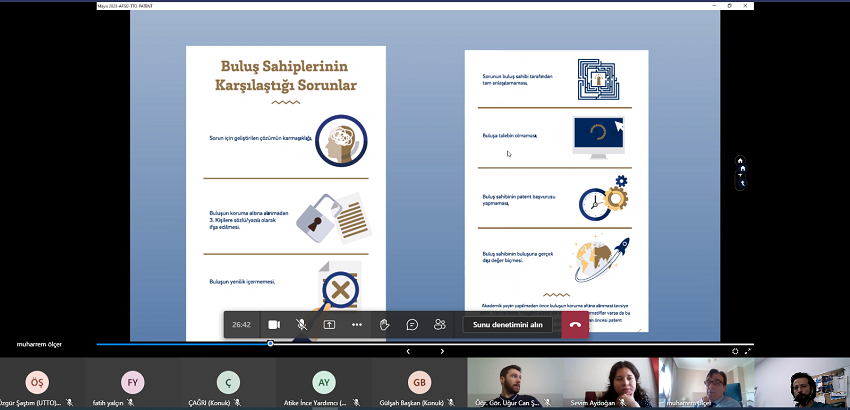Click the home icon on the slide's right edge
Screen dimensions: 850x410
click(x=740, y=160)
